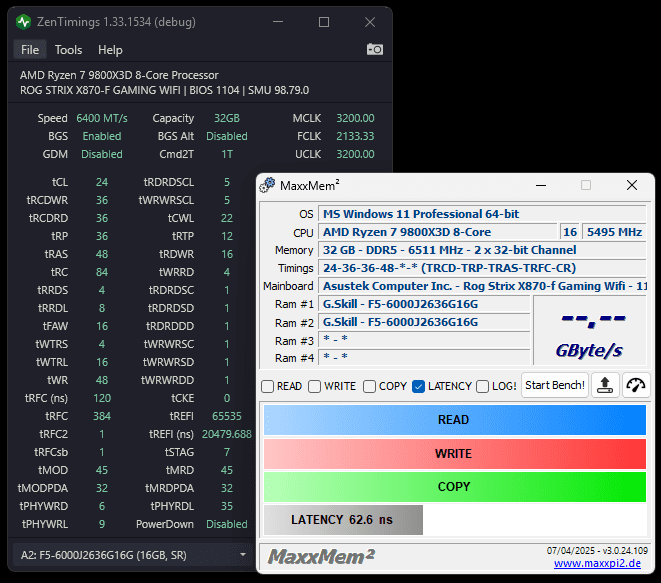
Task: Open the Help menu in ZenTimings
Action: click(x=110, y=50)
